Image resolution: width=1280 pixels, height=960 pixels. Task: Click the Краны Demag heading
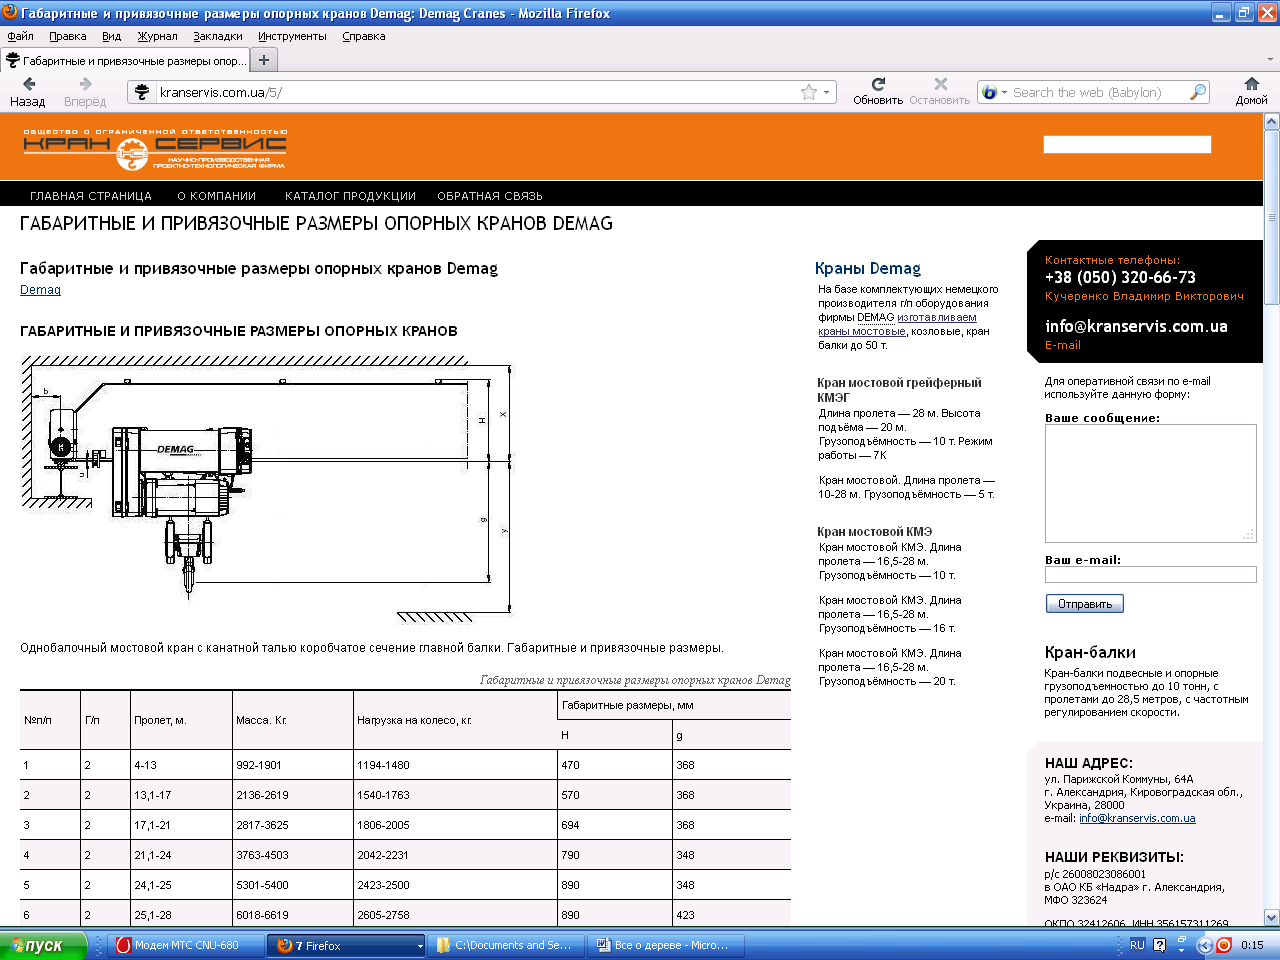click(x=868, y=268)
